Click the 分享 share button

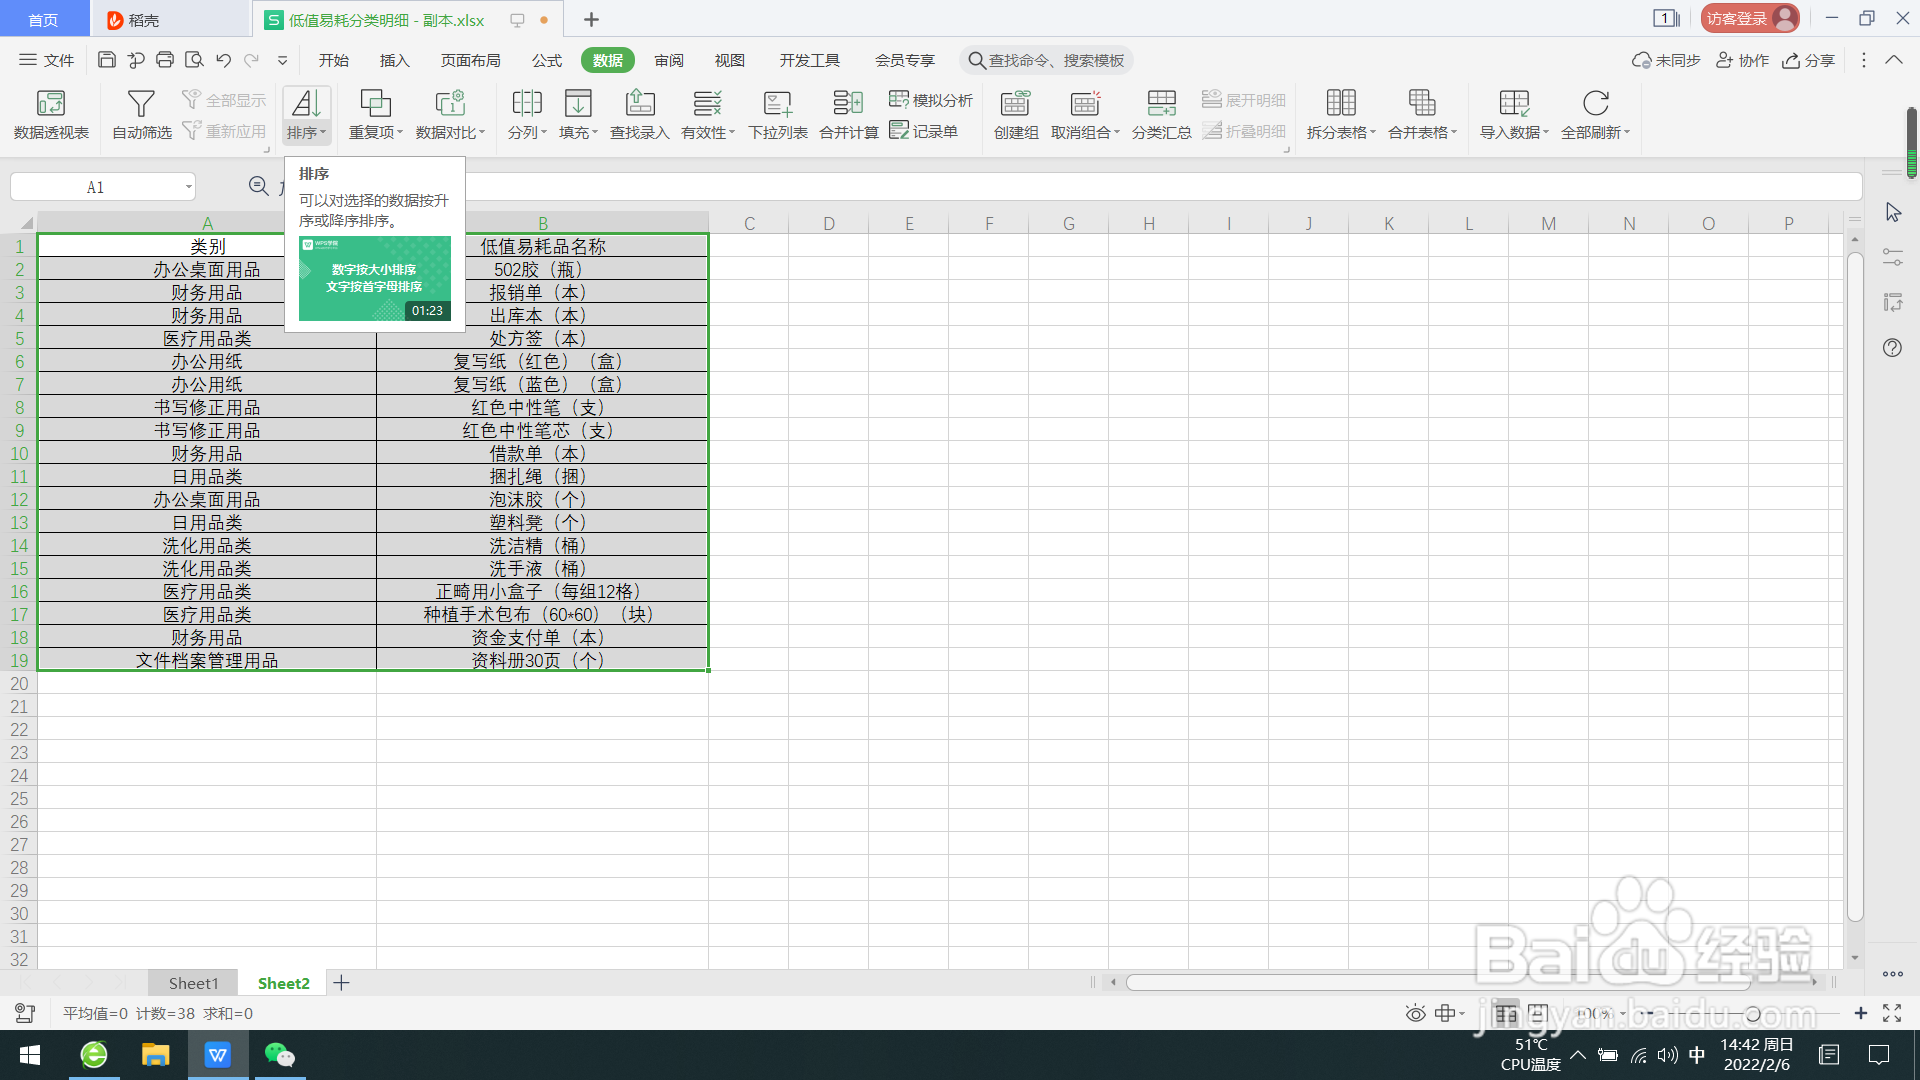[x=1809, y=60]
